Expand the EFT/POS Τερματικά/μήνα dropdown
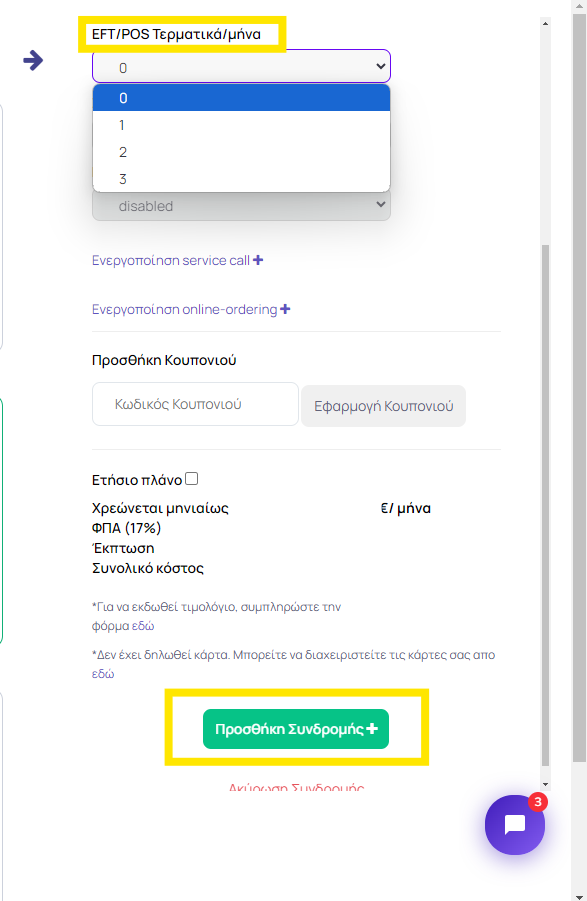Image resolution: width=587 pixels, height=901 pixels. 241,67
